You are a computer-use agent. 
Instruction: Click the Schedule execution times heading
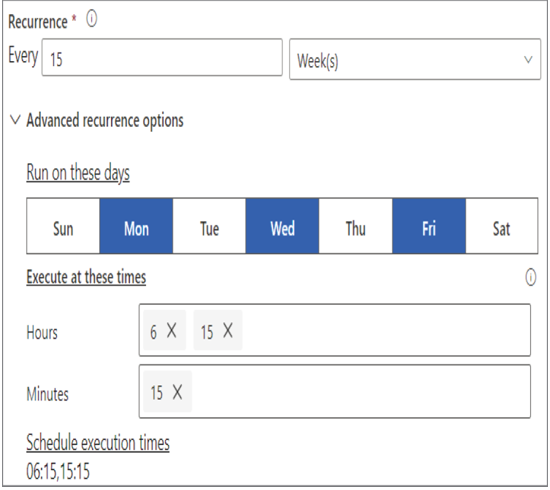pyautogui.click(x=98, y=442)
